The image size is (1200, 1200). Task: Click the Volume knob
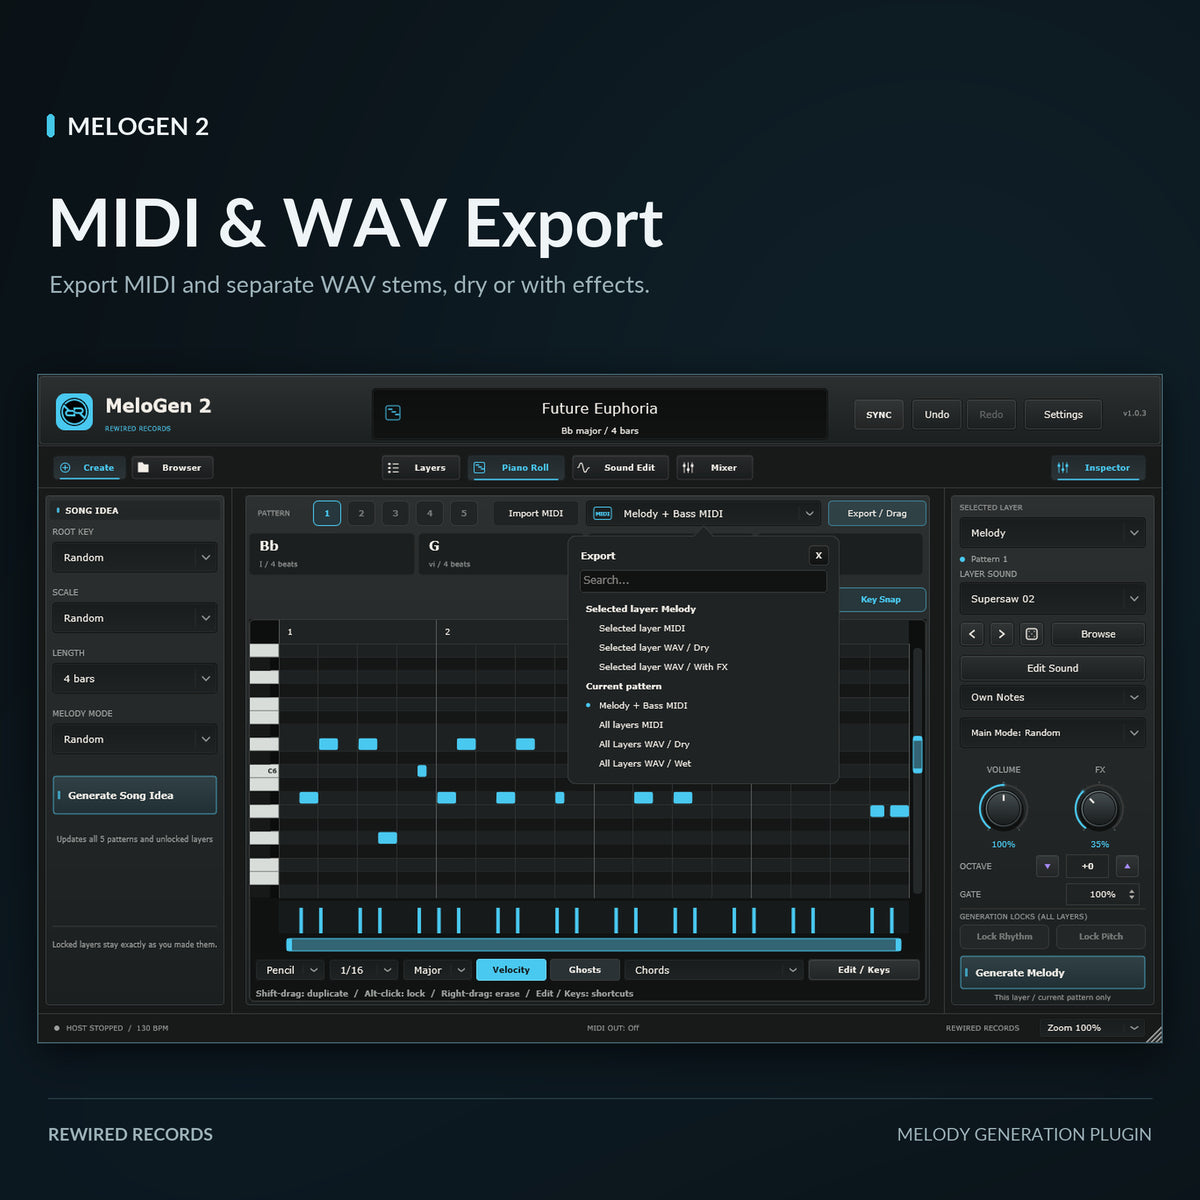point(1003,808)
